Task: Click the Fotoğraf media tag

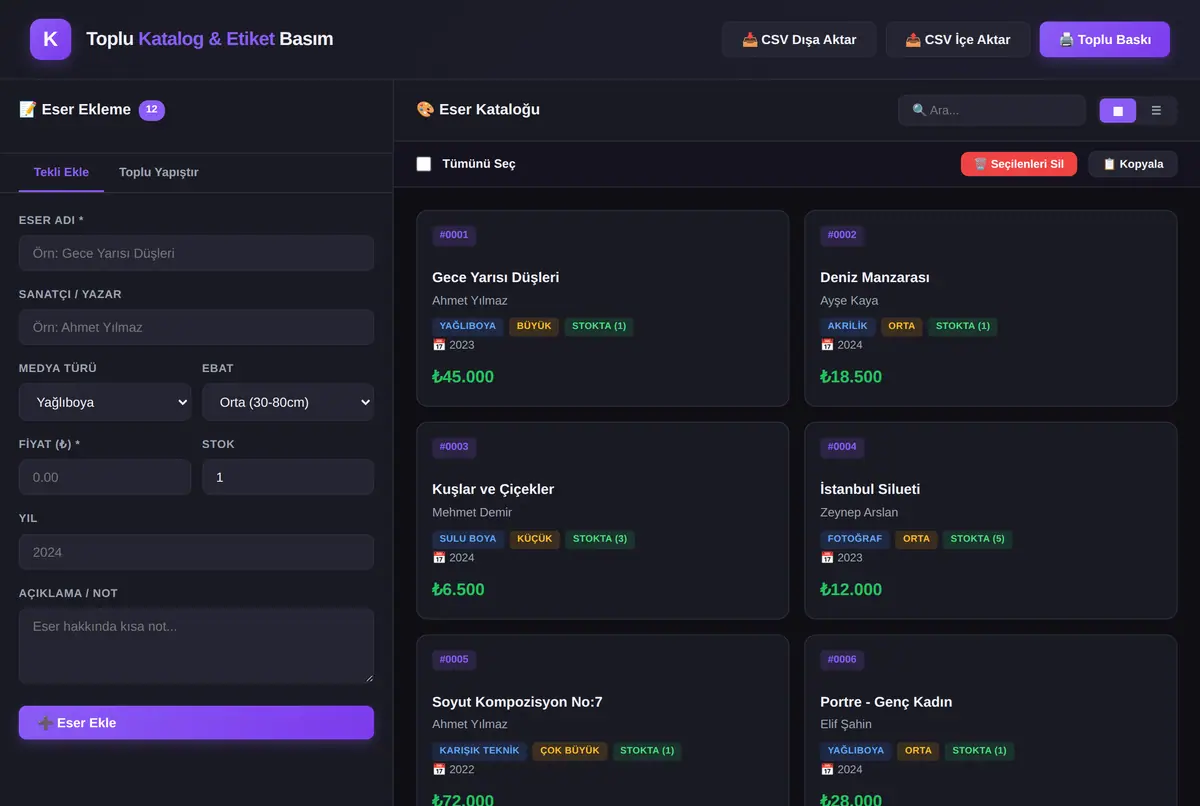Action: (855, 538)
